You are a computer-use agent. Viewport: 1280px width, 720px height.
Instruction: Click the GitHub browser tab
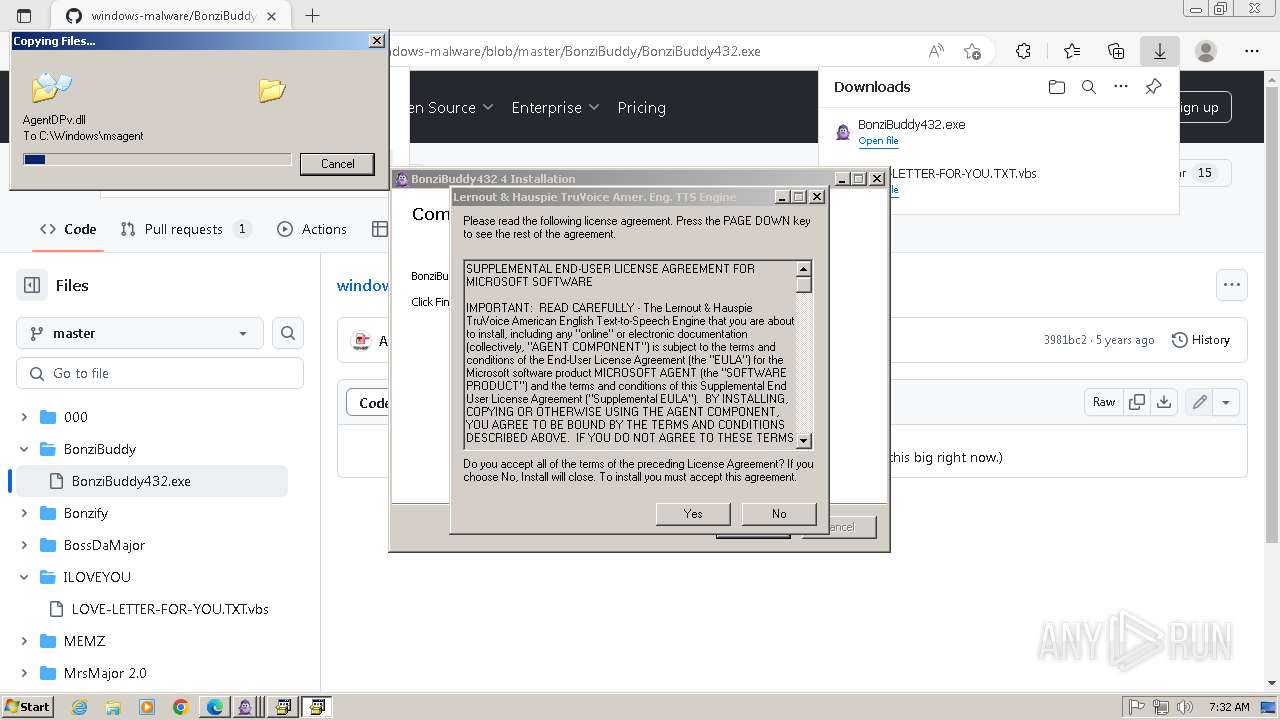pos(170,16)
